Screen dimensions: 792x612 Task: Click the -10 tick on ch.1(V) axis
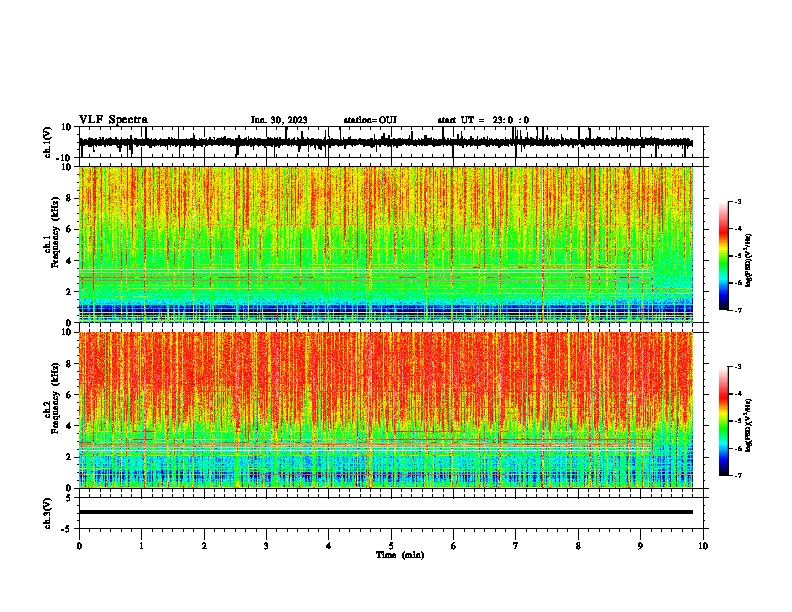click(x=65, y=158)
